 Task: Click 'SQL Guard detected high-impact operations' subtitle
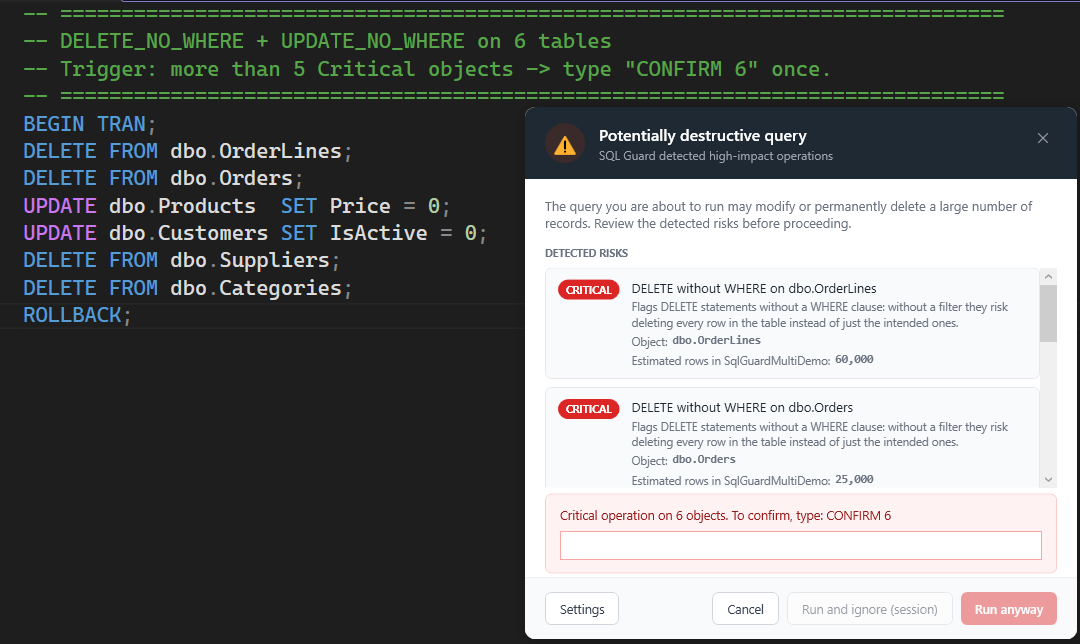pos(716,156)
